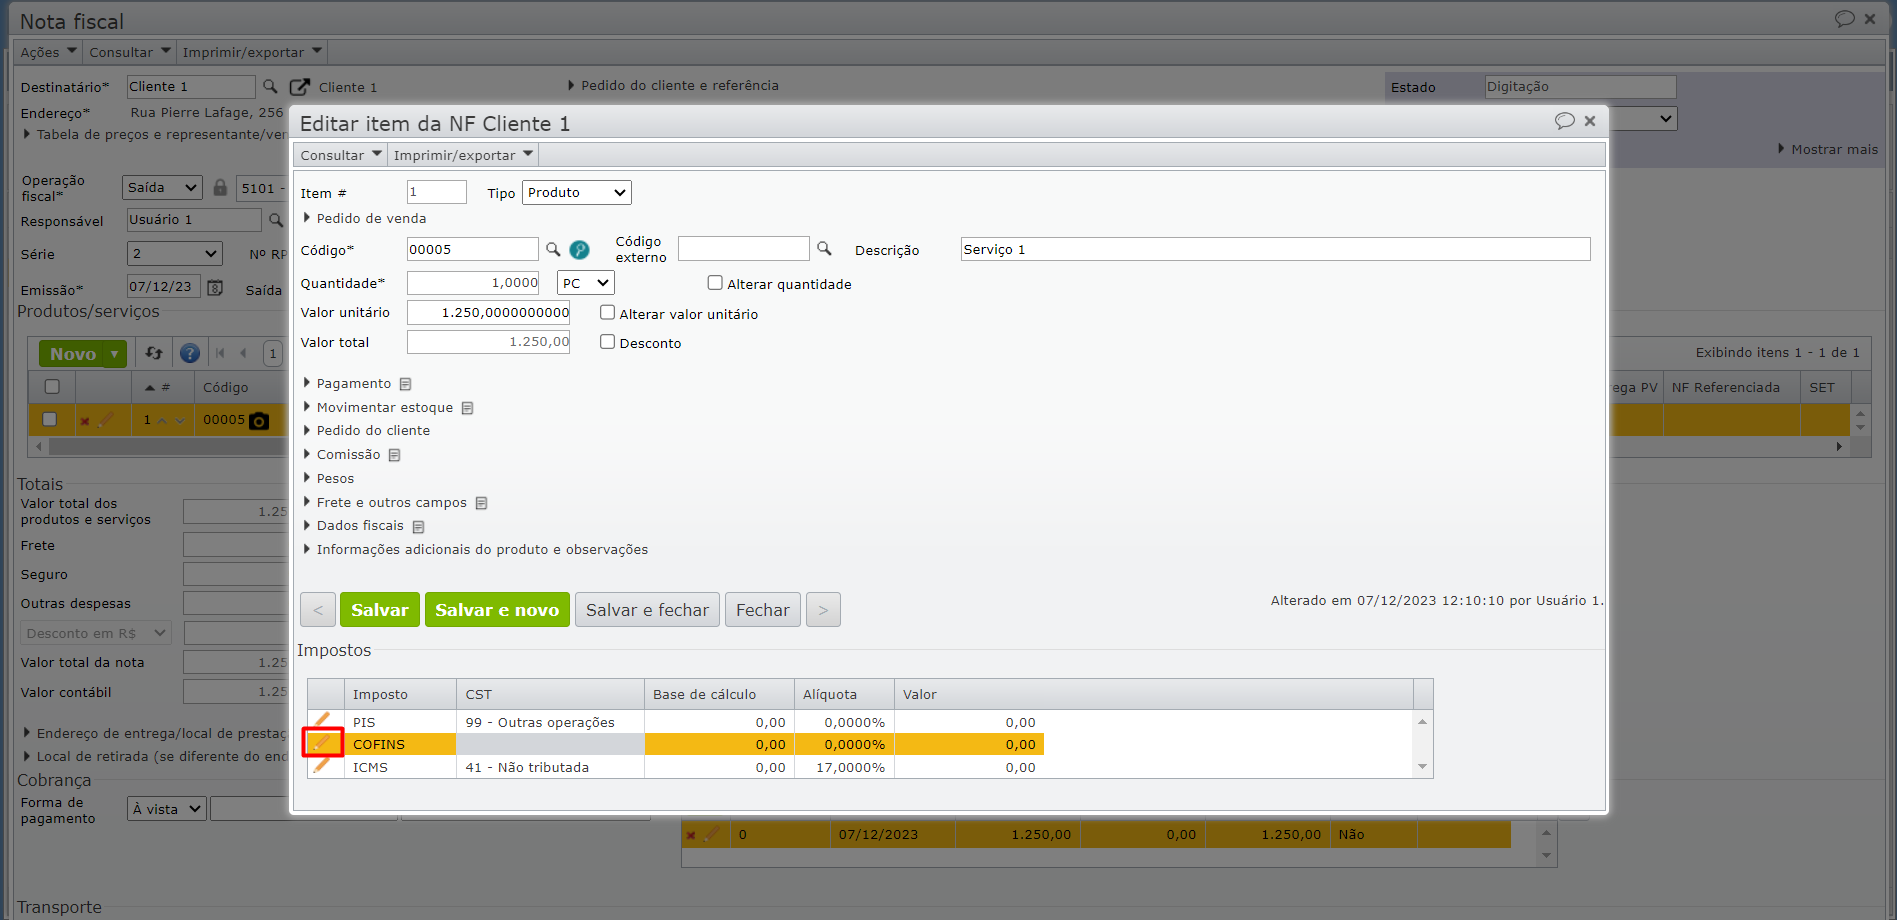Select the '41 - Não tributada' CST cell
1897x920 pixels.
click(x=550, y=767)
